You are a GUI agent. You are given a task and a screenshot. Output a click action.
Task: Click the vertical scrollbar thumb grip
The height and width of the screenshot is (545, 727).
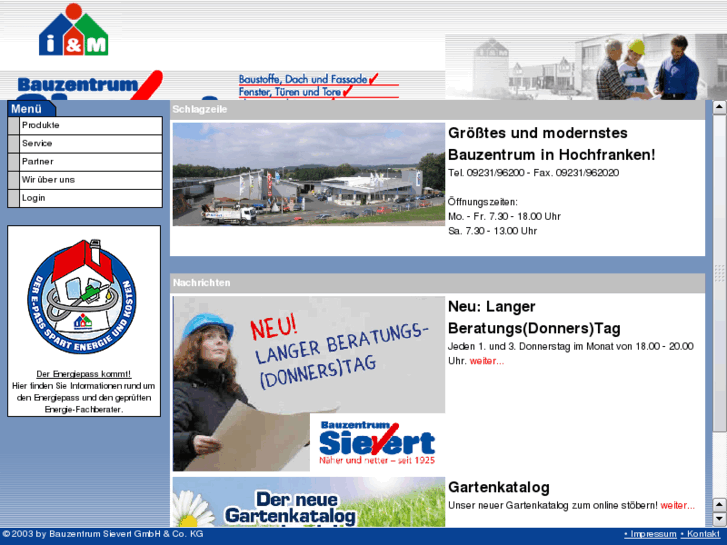[x=719, y=273]
